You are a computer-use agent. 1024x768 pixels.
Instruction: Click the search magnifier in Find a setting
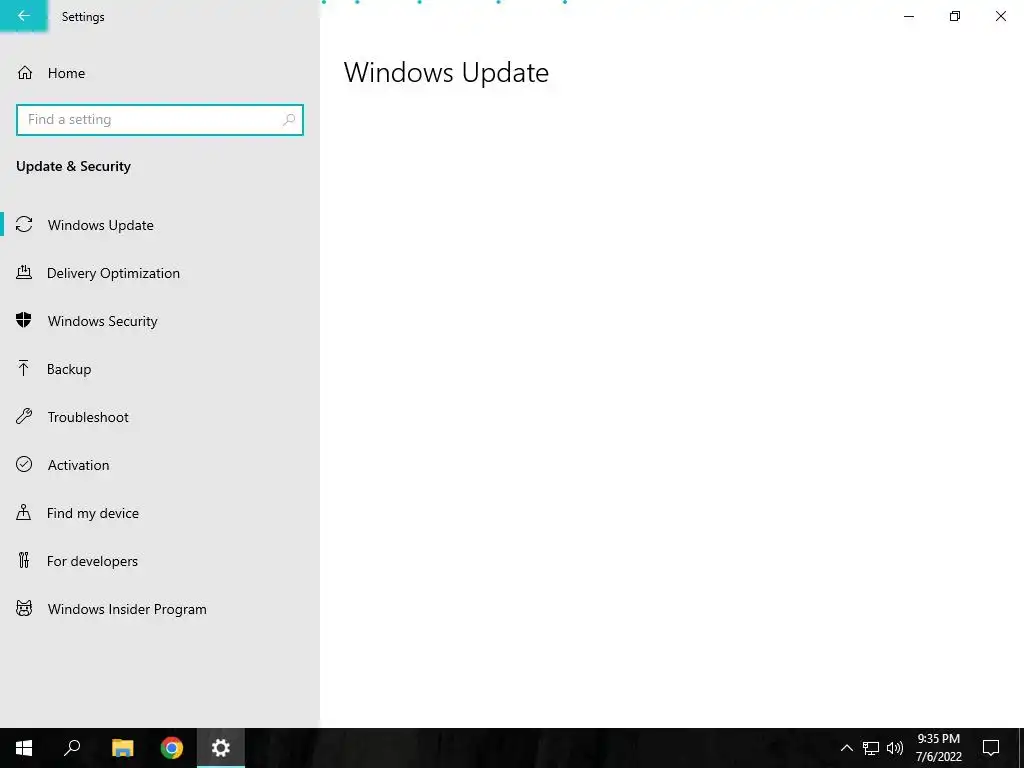pyautogui.click(x=289, y=120)
